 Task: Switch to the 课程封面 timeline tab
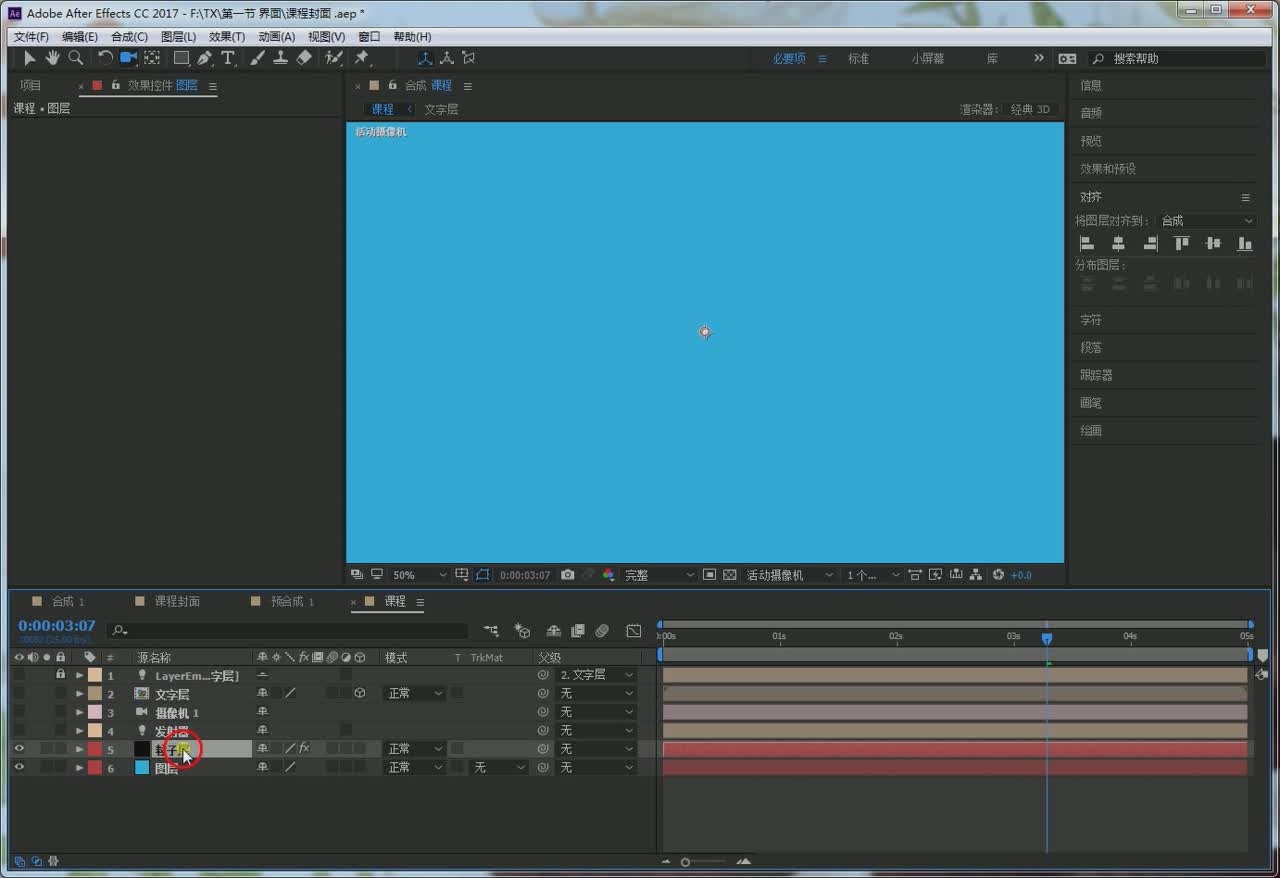(x=177, y=601)
